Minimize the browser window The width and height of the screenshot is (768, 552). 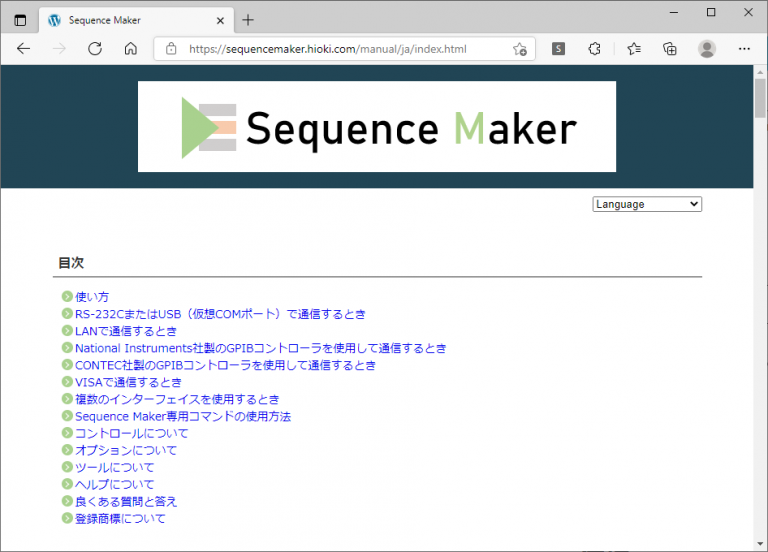(674, 12)
